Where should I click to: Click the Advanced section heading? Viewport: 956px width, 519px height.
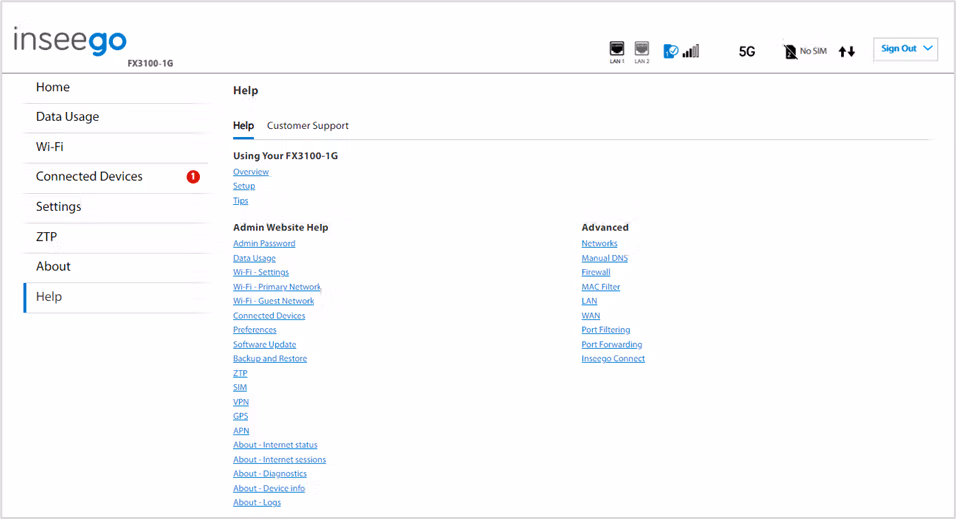(x=605, y=227)
